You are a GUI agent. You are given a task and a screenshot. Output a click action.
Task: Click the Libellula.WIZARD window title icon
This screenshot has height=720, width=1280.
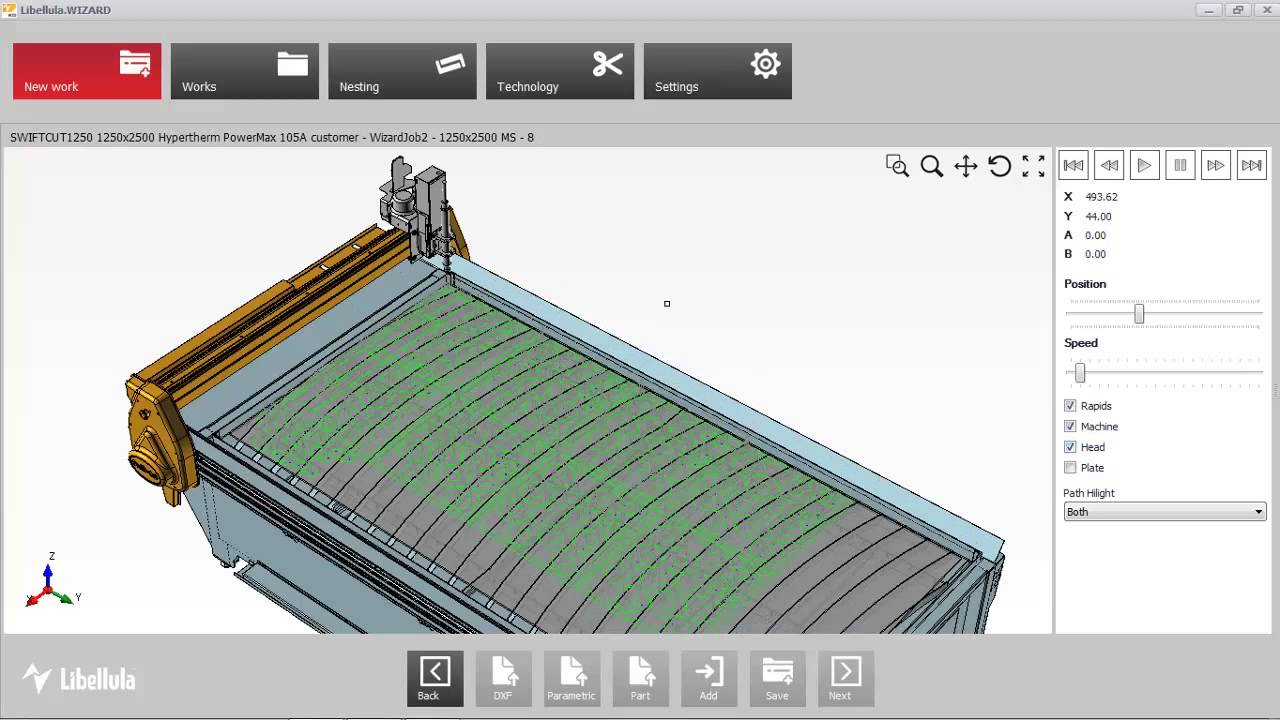pyautogui.click(x=9, y=10)
